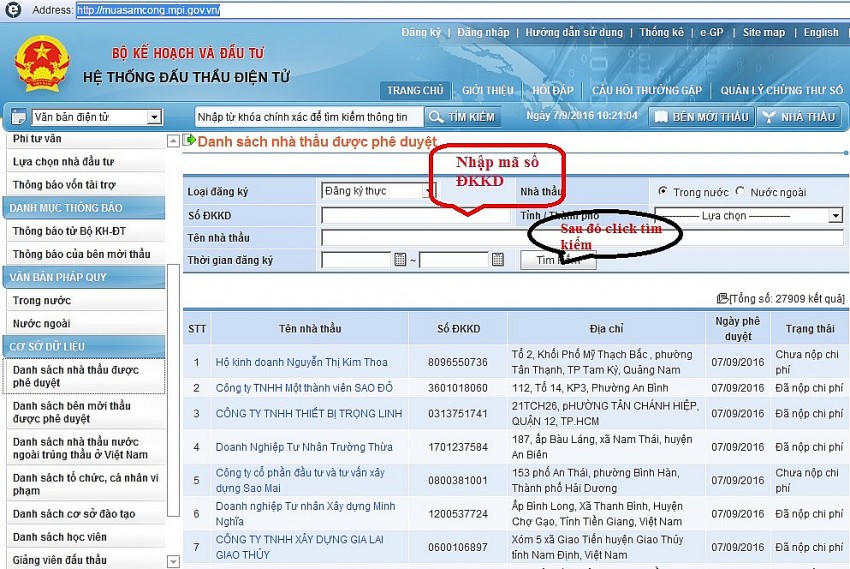This screenshot has width=850, height=569.
Task: Open the BÊN MỜI THẦU section
Action: 700,117
